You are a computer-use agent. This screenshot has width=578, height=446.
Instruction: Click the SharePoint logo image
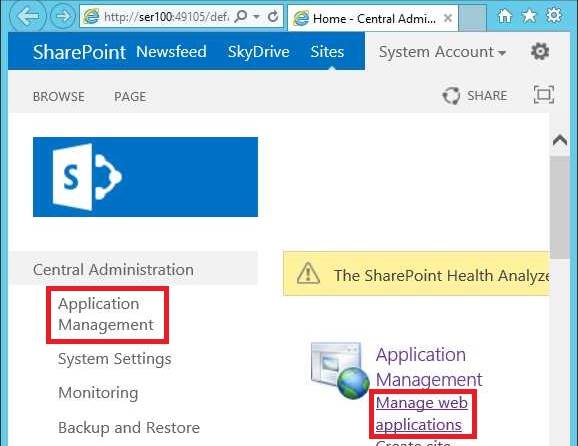pyautogui.click(x=145, y=177)
